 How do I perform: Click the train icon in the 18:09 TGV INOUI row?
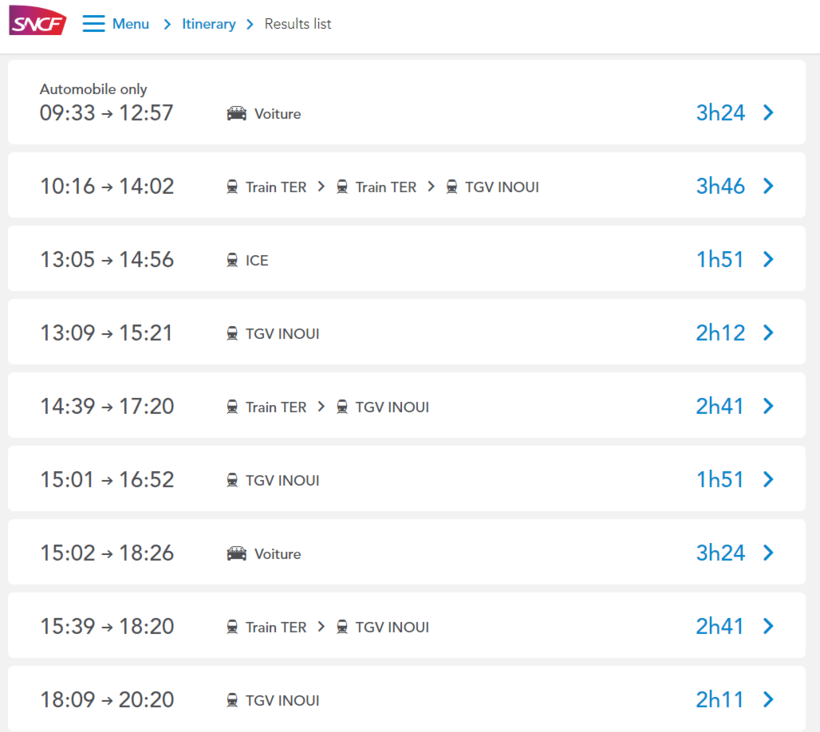point(233,701)
